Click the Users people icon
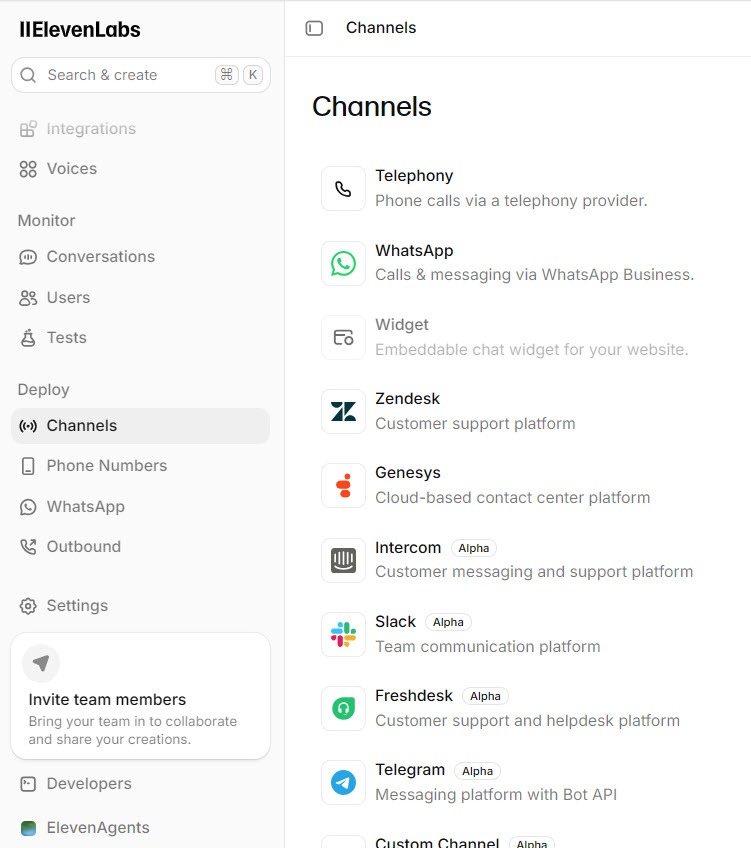 tap(28, 298)
